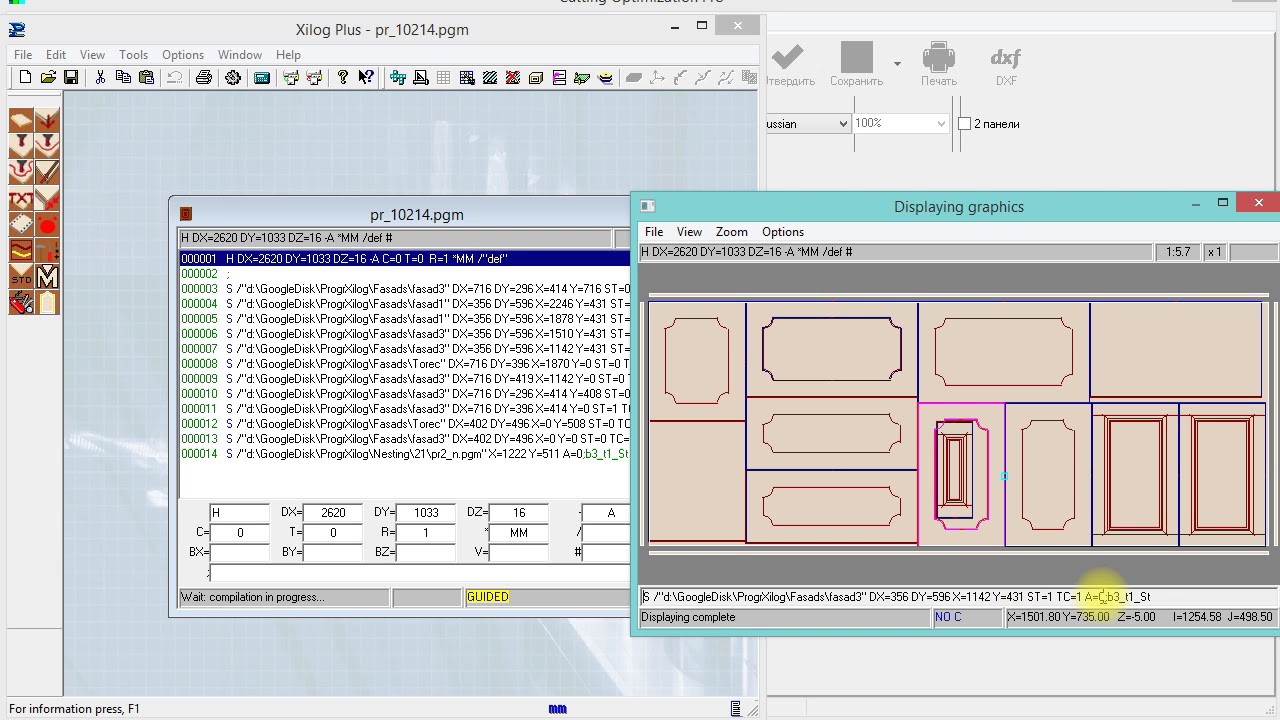The width and height of the screenshot is (1280, 720).
Task: Choose the single milling cutter tool
Action: [x=21, y=148]
